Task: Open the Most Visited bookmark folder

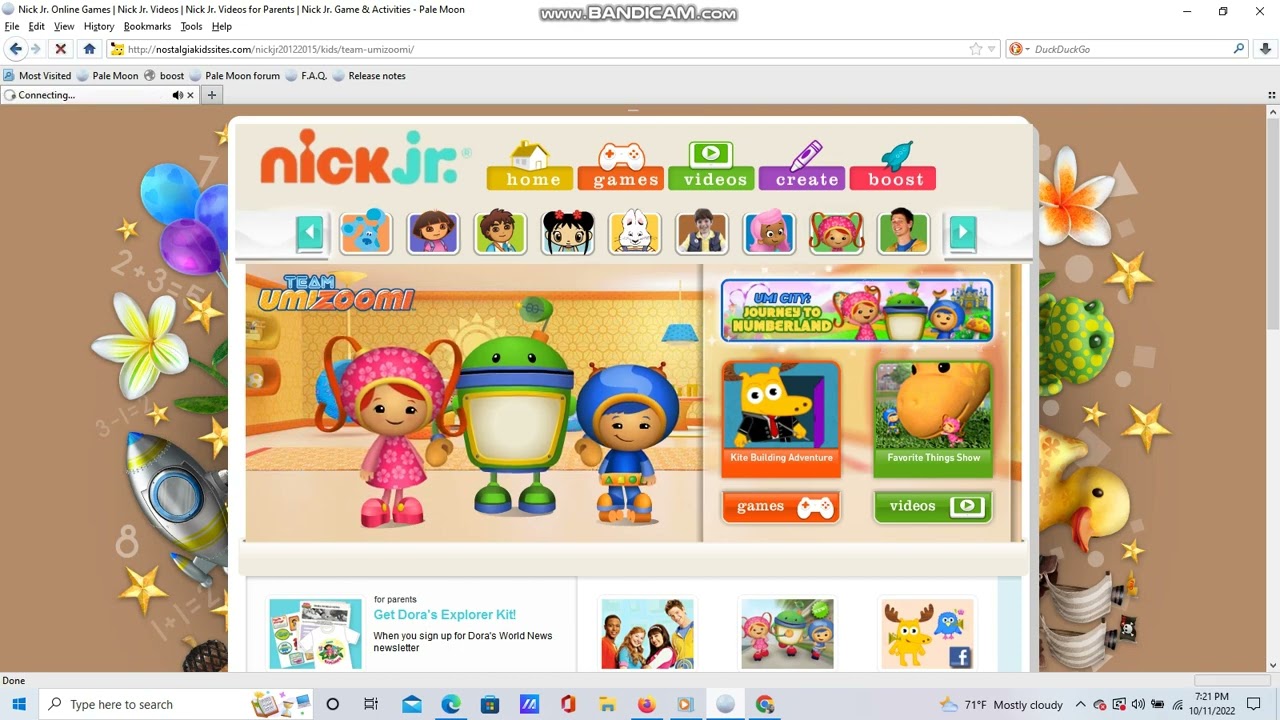Action: pos(37,75)
